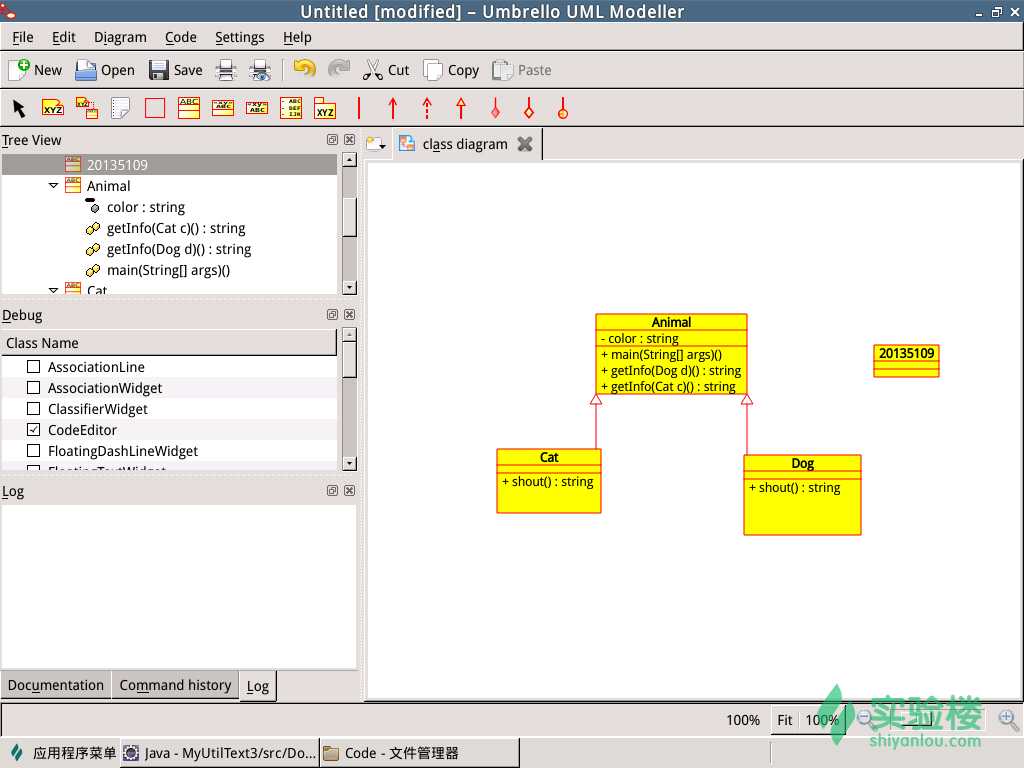Open the Settings menu
1024x768 pixels.
click(x=240, y=37)
